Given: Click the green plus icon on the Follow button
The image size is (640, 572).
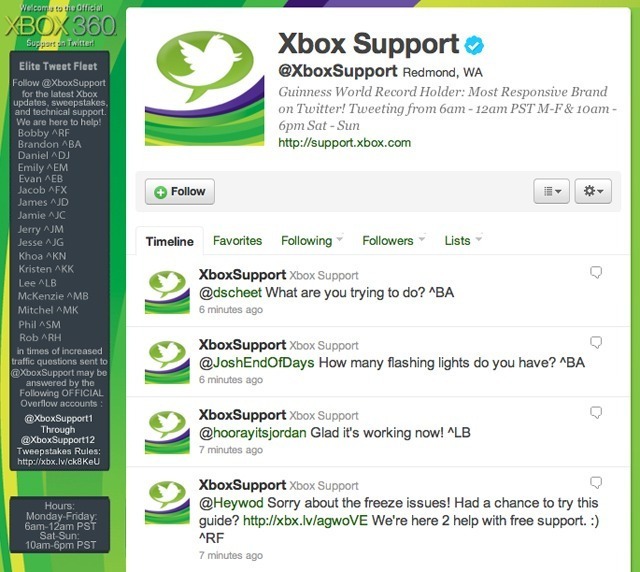Looking at the screenshot, I should (160, 192).
